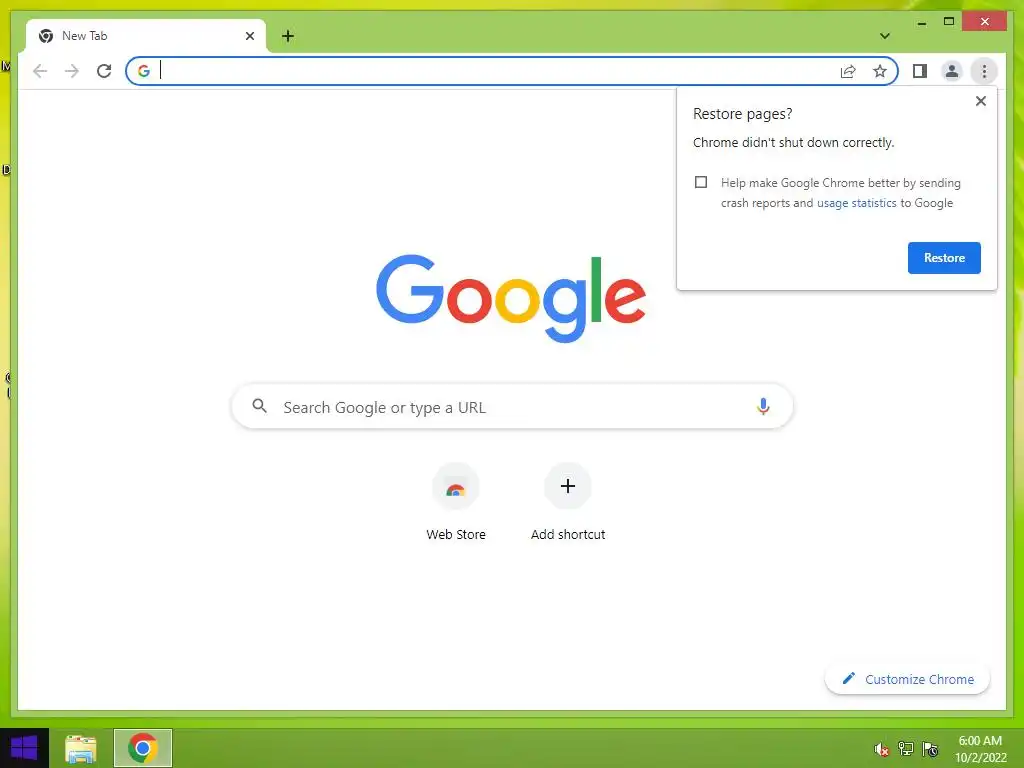Minimize the Chrome window
The width and height of the screenshot is (1024, 768).
(x=921, y=22)
